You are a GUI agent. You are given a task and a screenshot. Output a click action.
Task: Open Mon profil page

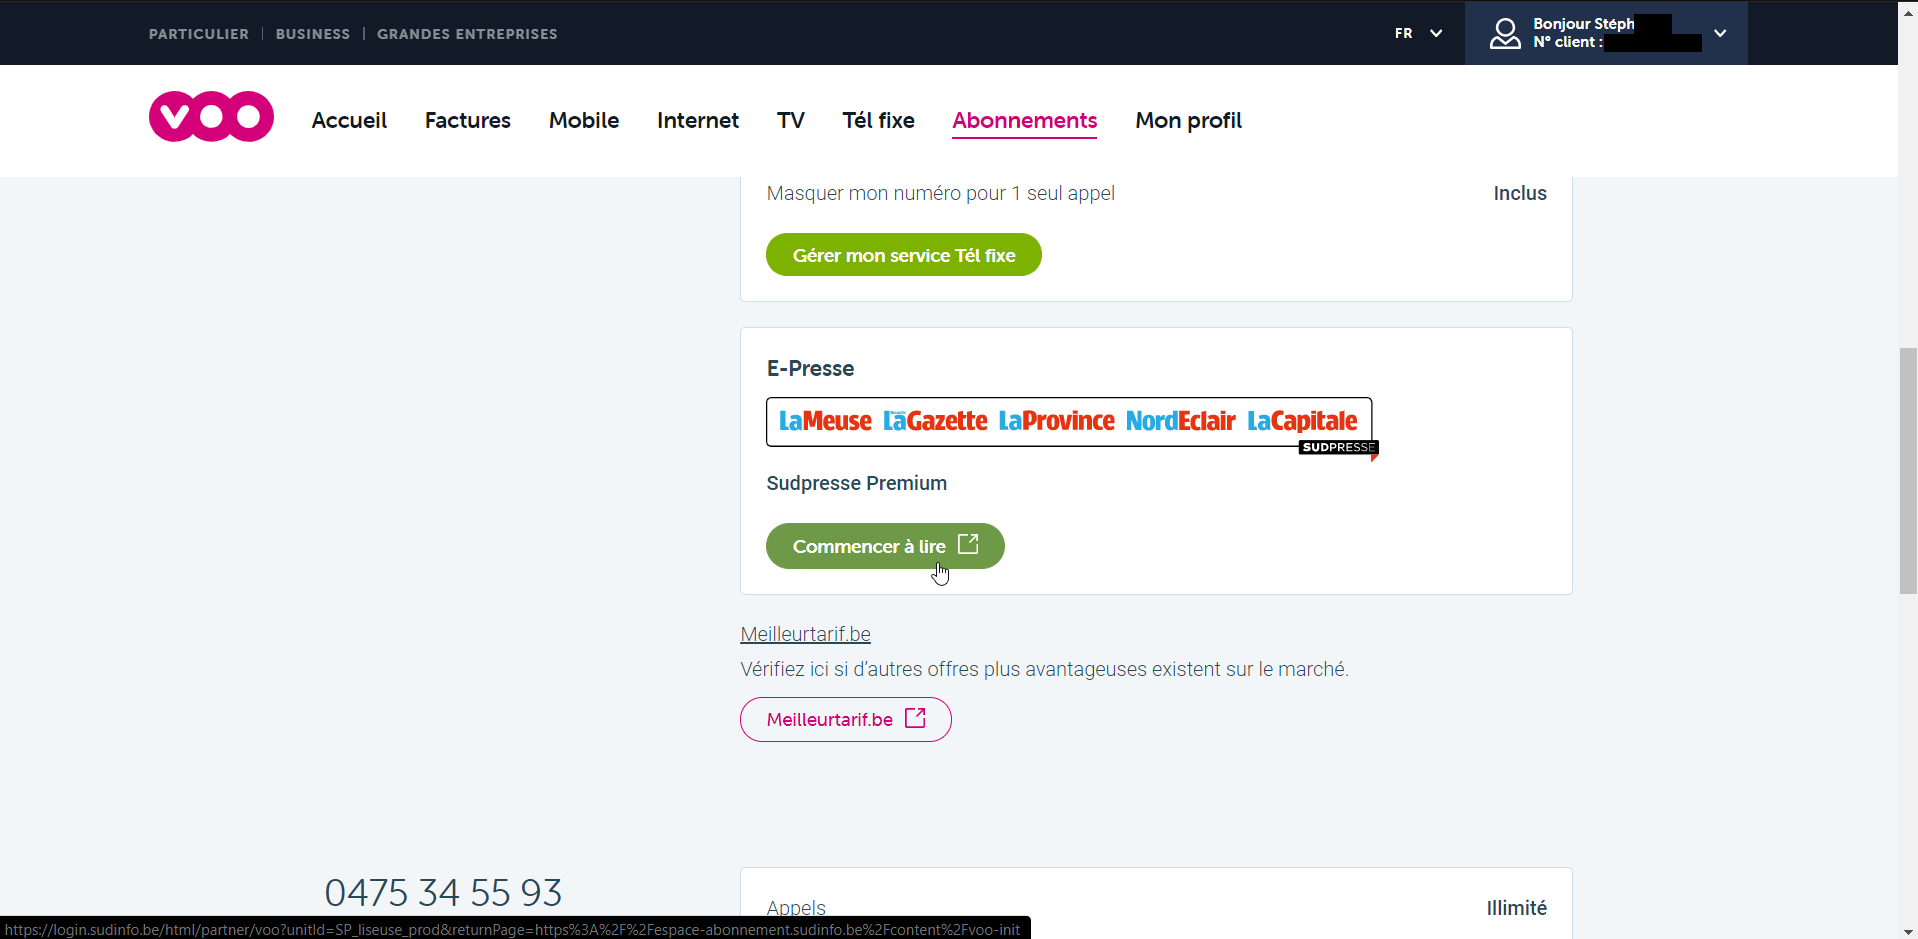pyautogui.click(x=1188, y=120)
